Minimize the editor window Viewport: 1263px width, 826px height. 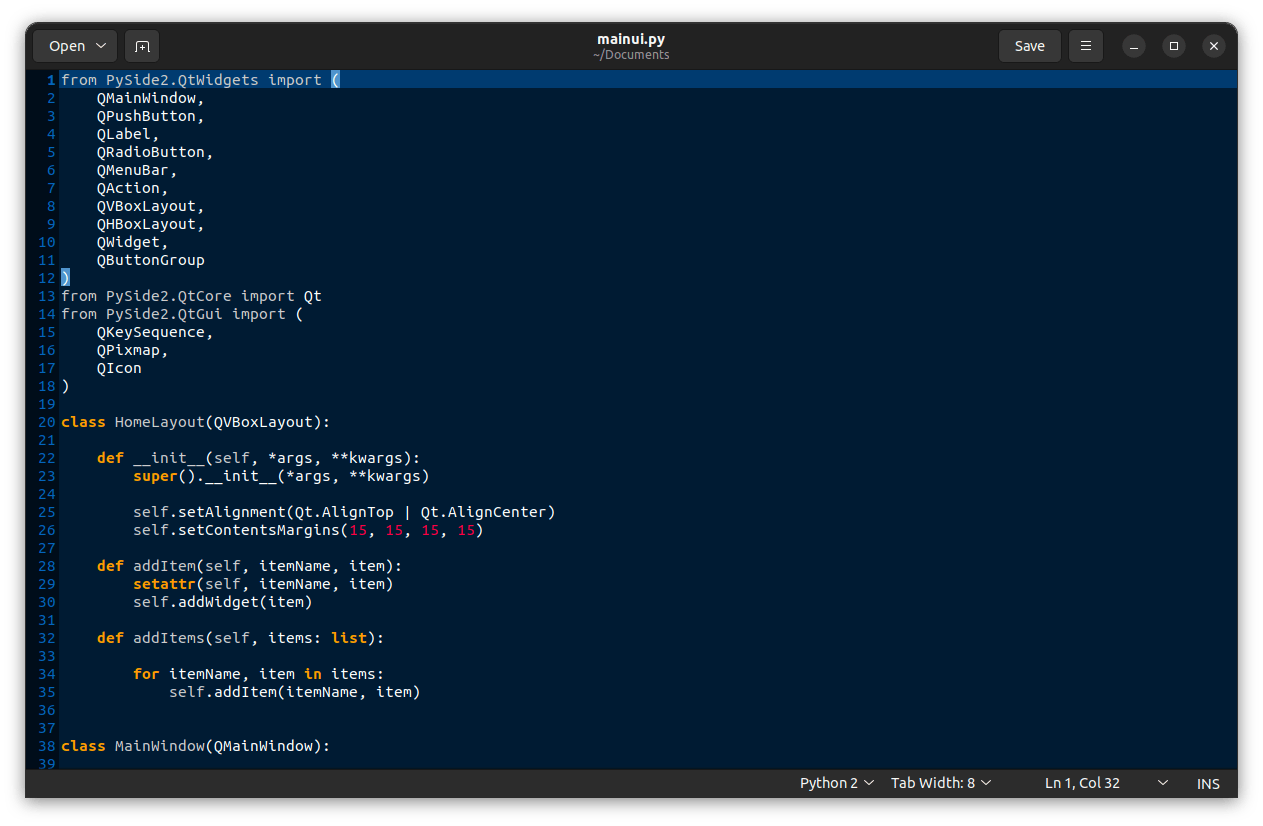click(1133, 46)
